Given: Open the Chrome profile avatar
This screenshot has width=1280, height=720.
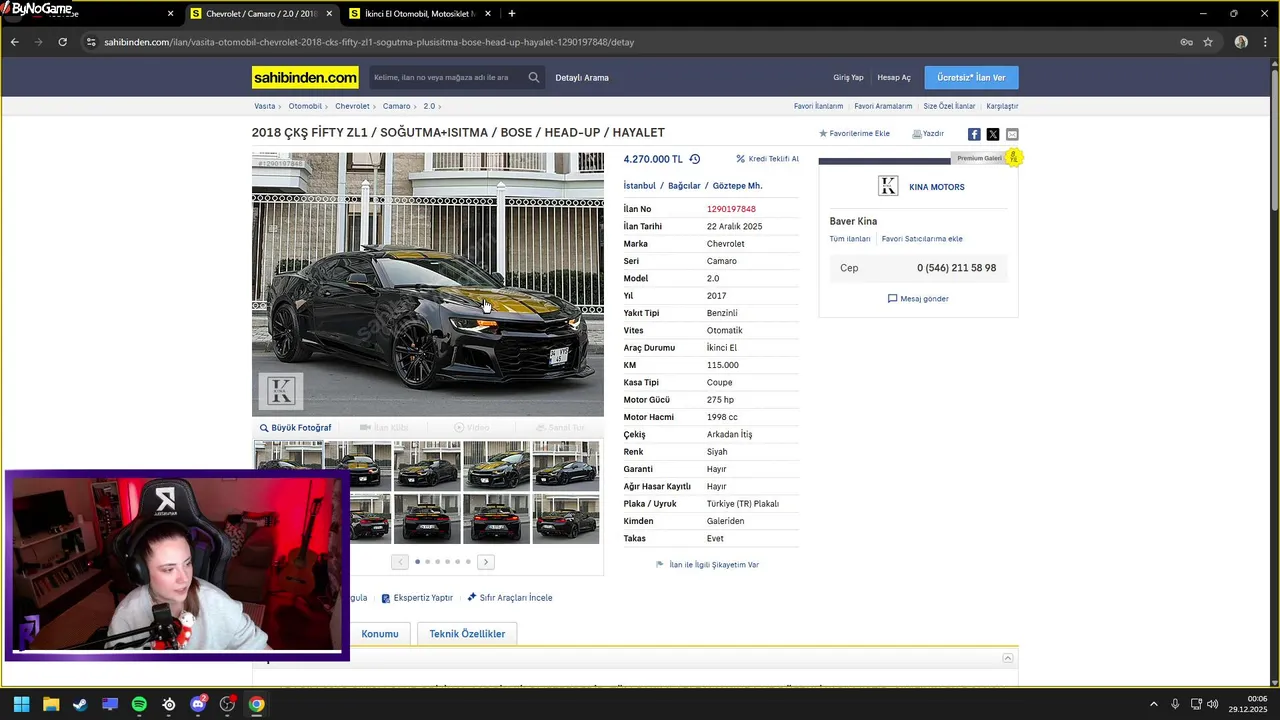Looking at the screenshot, I should pos(1241,42).
